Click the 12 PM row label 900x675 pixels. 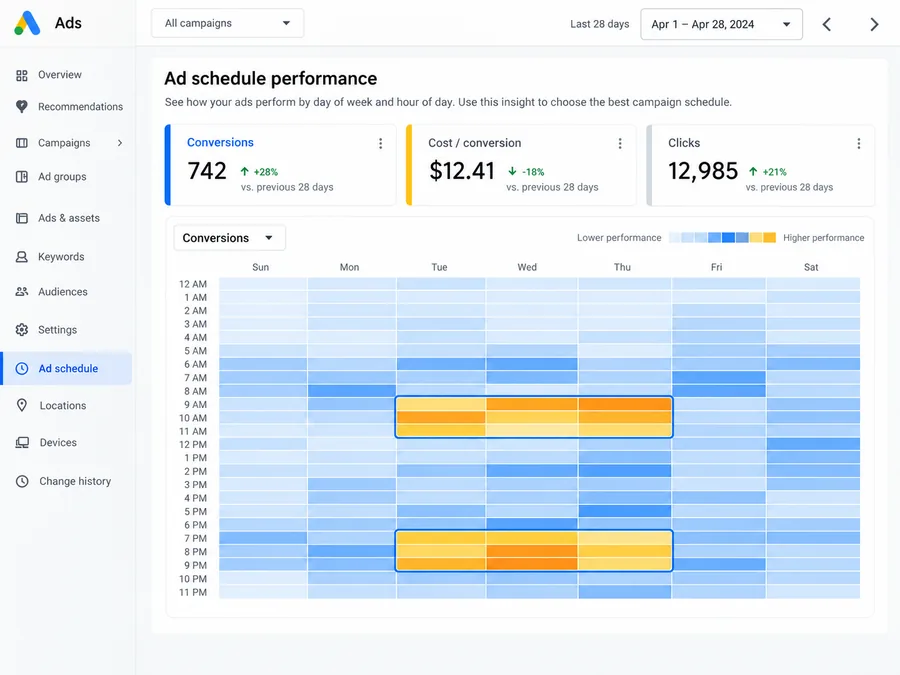tap(193, 444)
